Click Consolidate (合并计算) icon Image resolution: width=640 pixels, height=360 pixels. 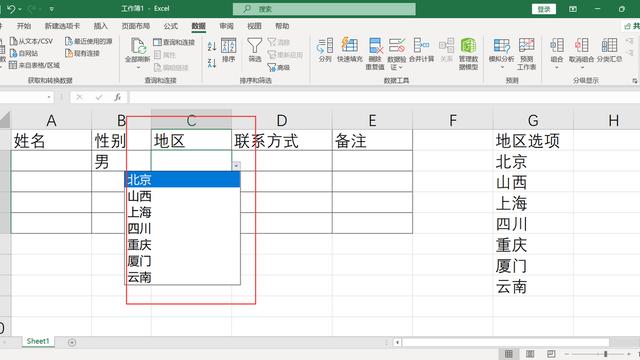point(421,46)
